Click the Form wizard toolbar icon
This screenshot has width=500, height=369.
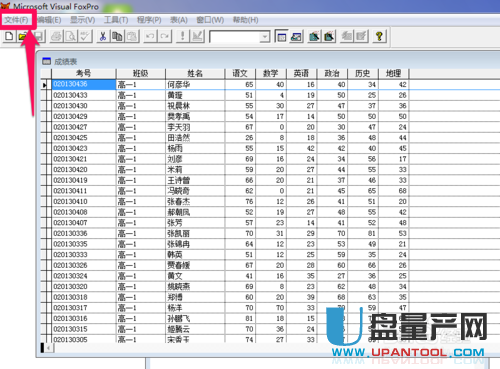tap(314, 36)
